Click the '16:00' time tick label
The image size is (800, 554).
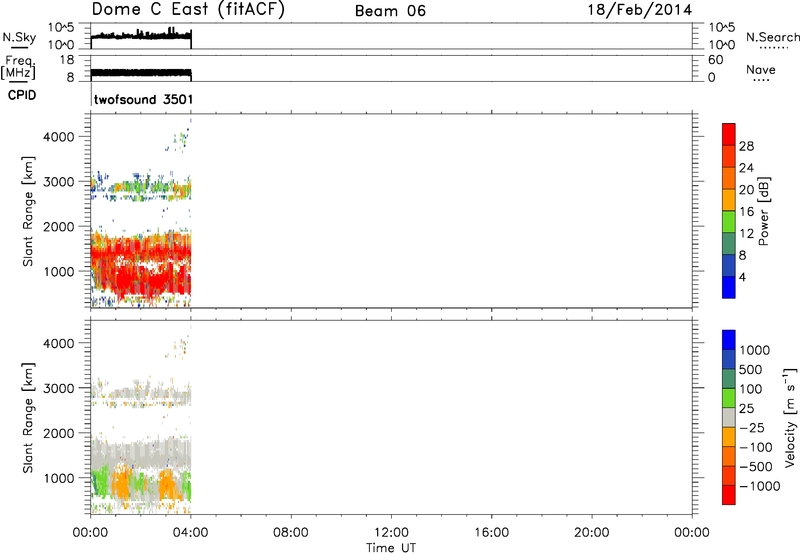click(491, 533)
